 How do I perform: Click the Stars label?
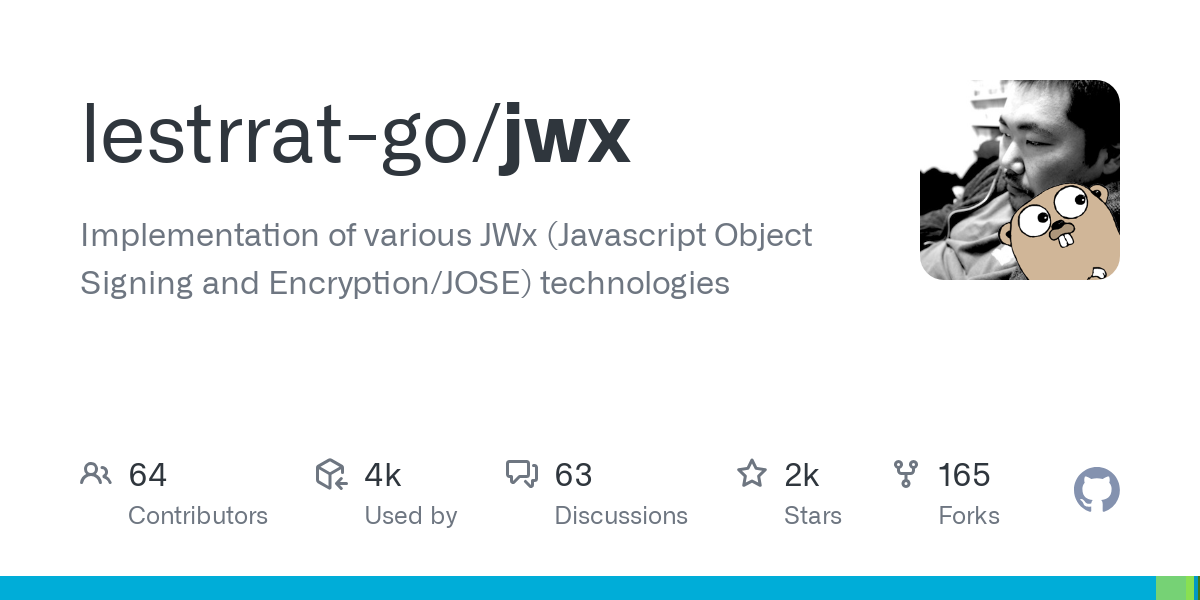(813, 516)
